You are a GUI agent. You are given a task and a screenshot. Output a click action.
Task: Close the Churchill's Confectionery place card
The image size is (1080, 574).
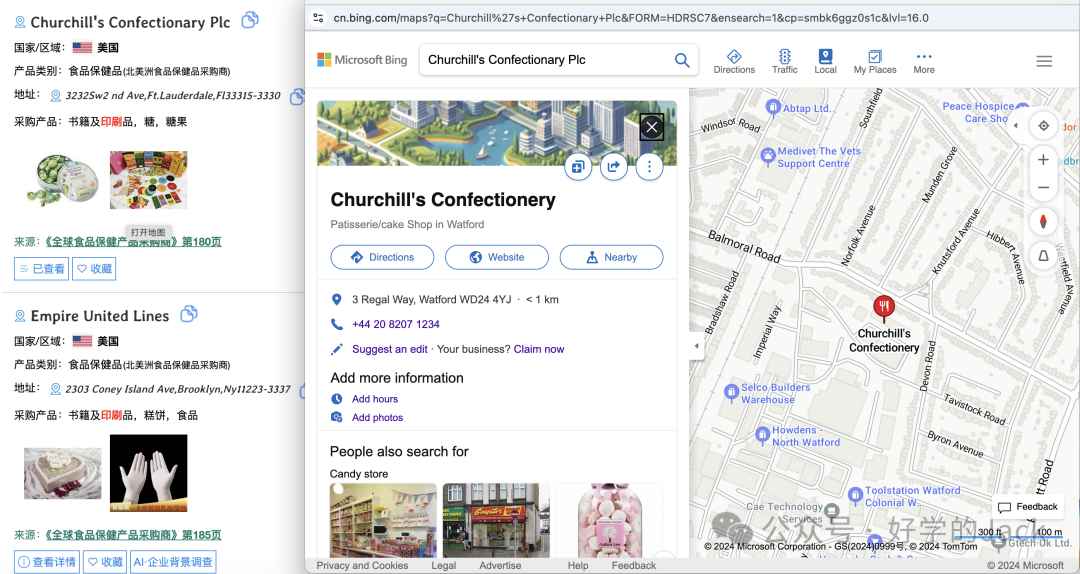(x=652, y=127)
